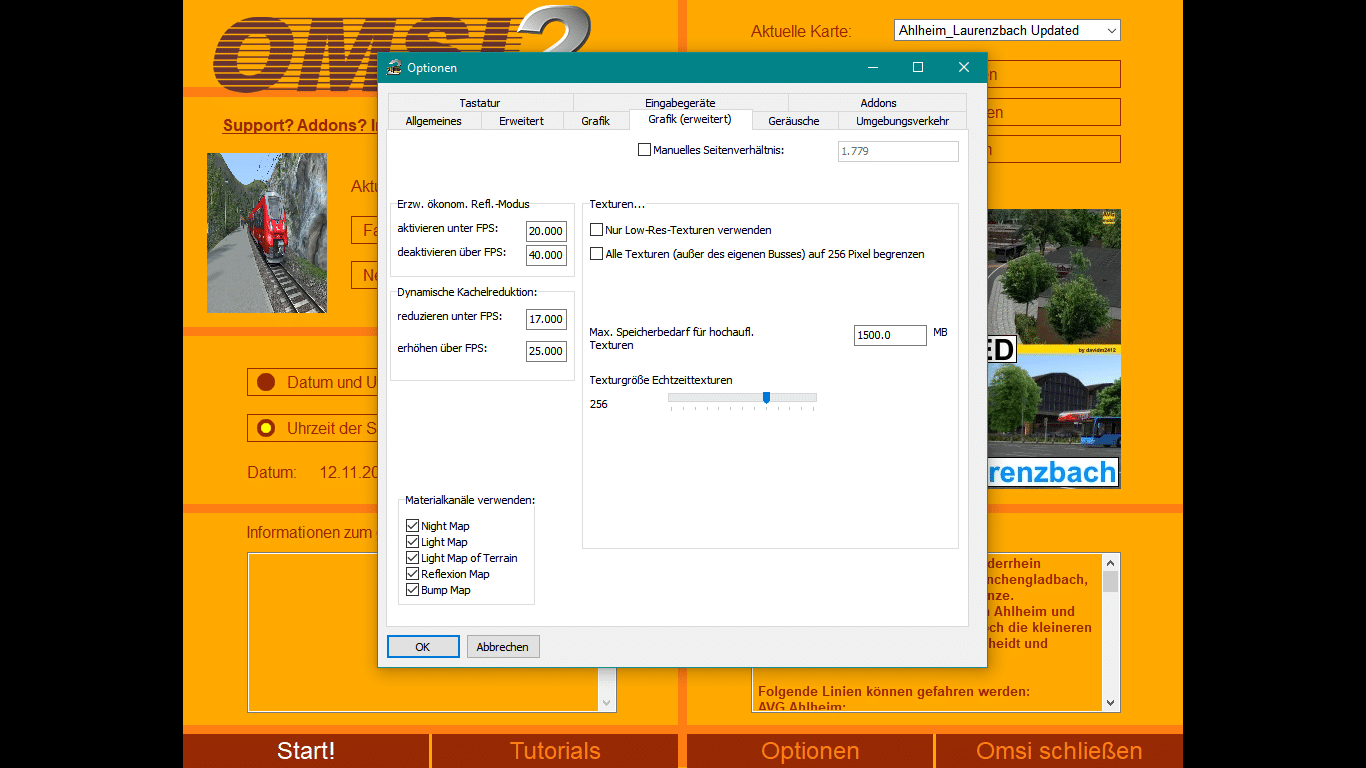1366x768 pixels.
Task: Confirm settings with the OK button
Action: coord(423,647)
